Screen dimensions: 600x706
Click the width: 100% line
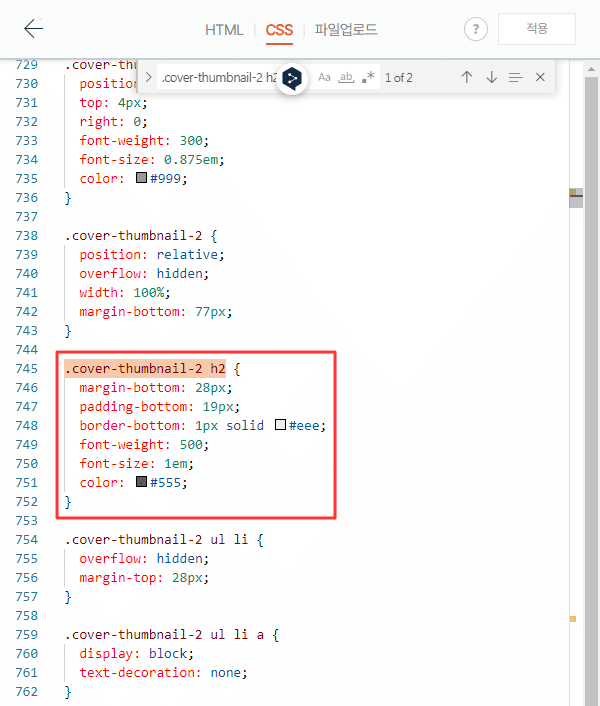click(125, 293)
